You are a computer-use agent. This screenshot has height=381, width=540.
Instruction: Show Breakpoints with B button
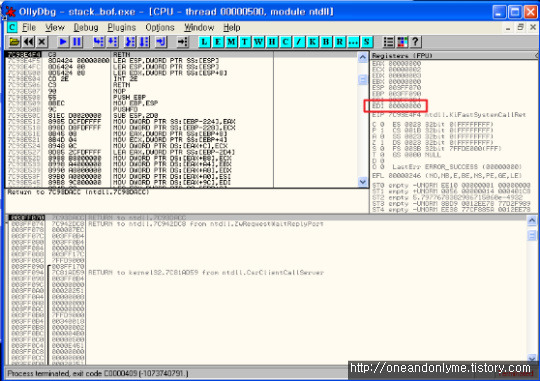[x=326, y=42]
